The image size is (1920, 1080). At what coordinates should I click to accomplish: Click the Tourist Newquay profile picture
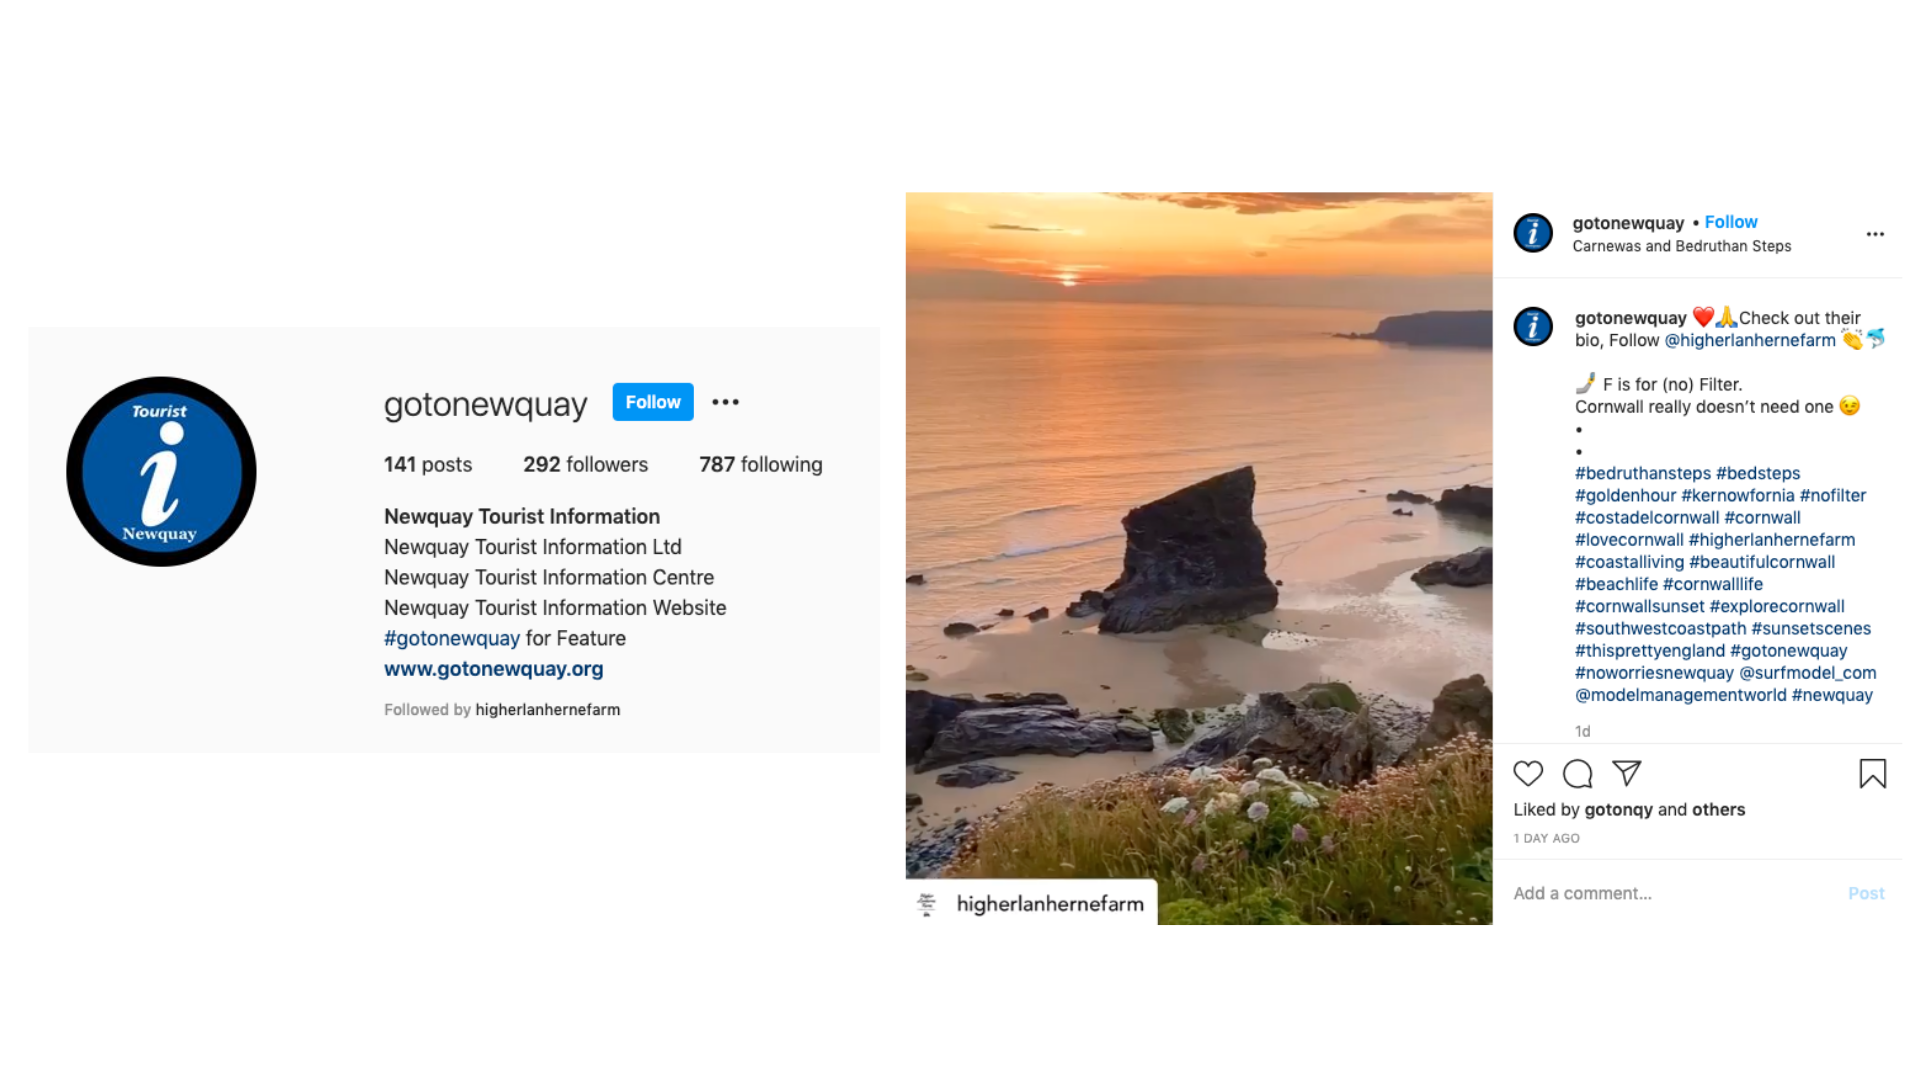(161, 472)
